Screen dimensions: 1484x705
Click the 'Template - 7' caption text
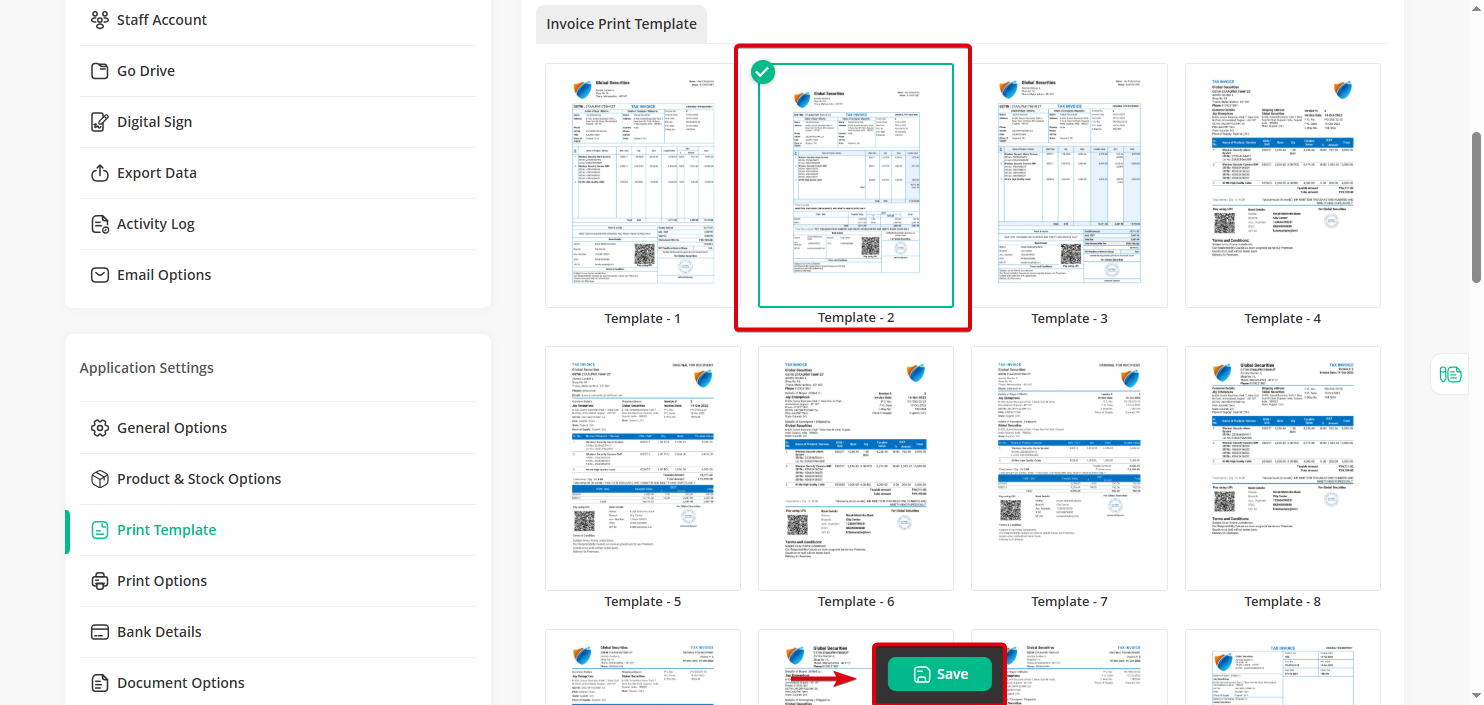pos(1069,601)
